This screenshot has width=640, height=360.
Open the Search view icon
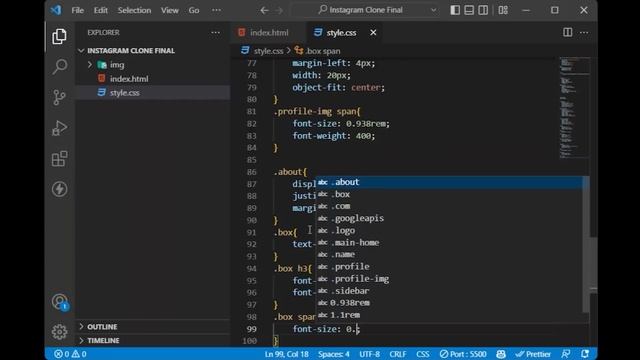[60, 67]
